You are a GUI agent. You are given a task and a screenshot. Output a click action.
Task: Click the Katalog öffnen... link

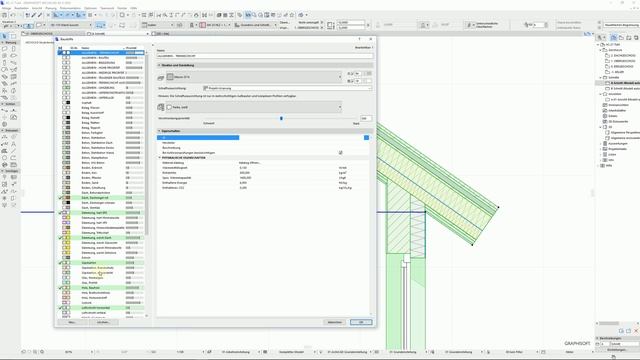pyautogui.click(x=249, y=162)
